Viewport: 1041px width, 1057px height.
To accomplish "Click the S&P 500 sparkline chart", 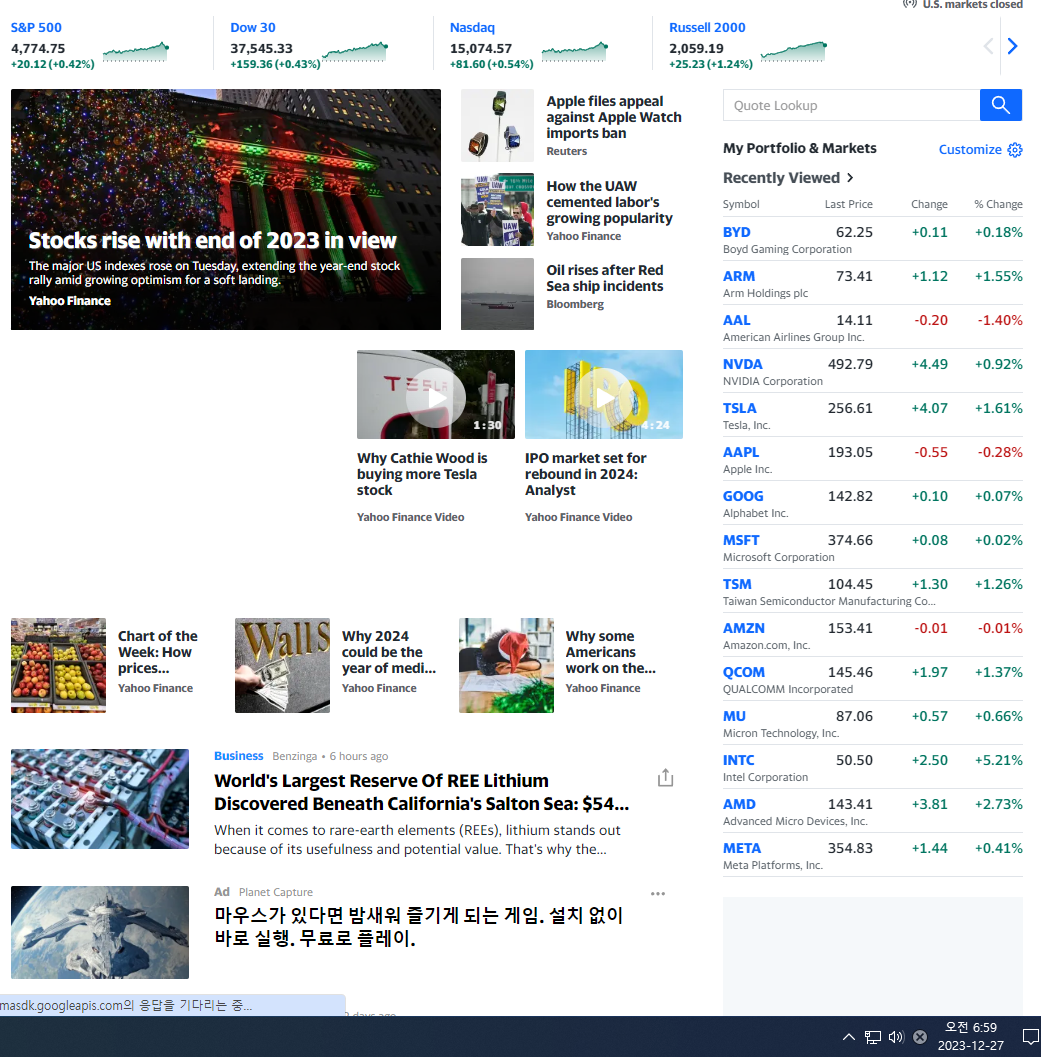I will point(136,52).
